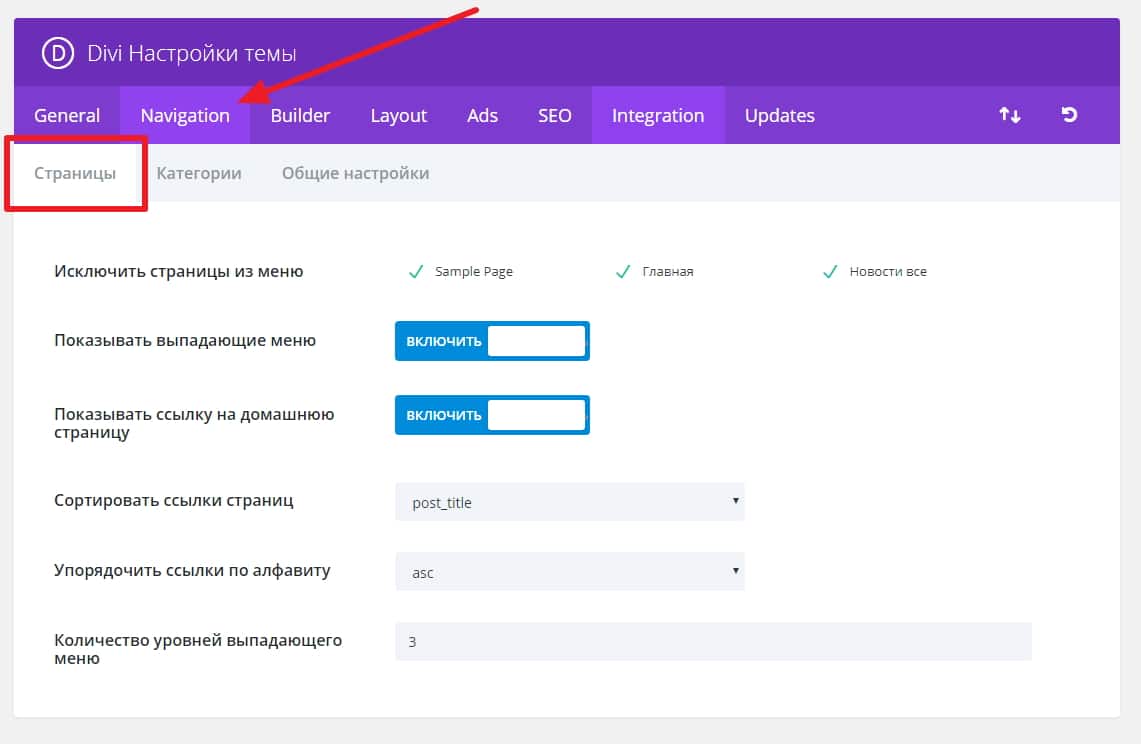Disable Показывать выпадающие меню toggle
Viewport: 1141px width, 744px height.
(492, 341)
